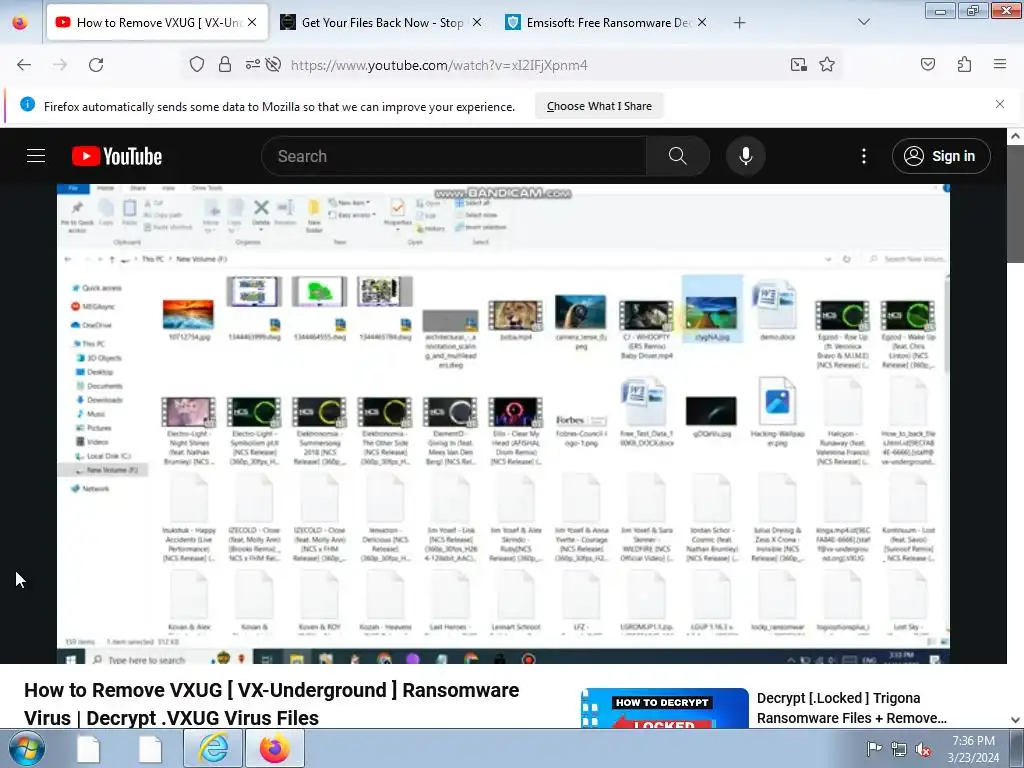This screenshot has height=768, width=1024.
Task: Click the scrollbar down arrow
Action: point(1015,720)
